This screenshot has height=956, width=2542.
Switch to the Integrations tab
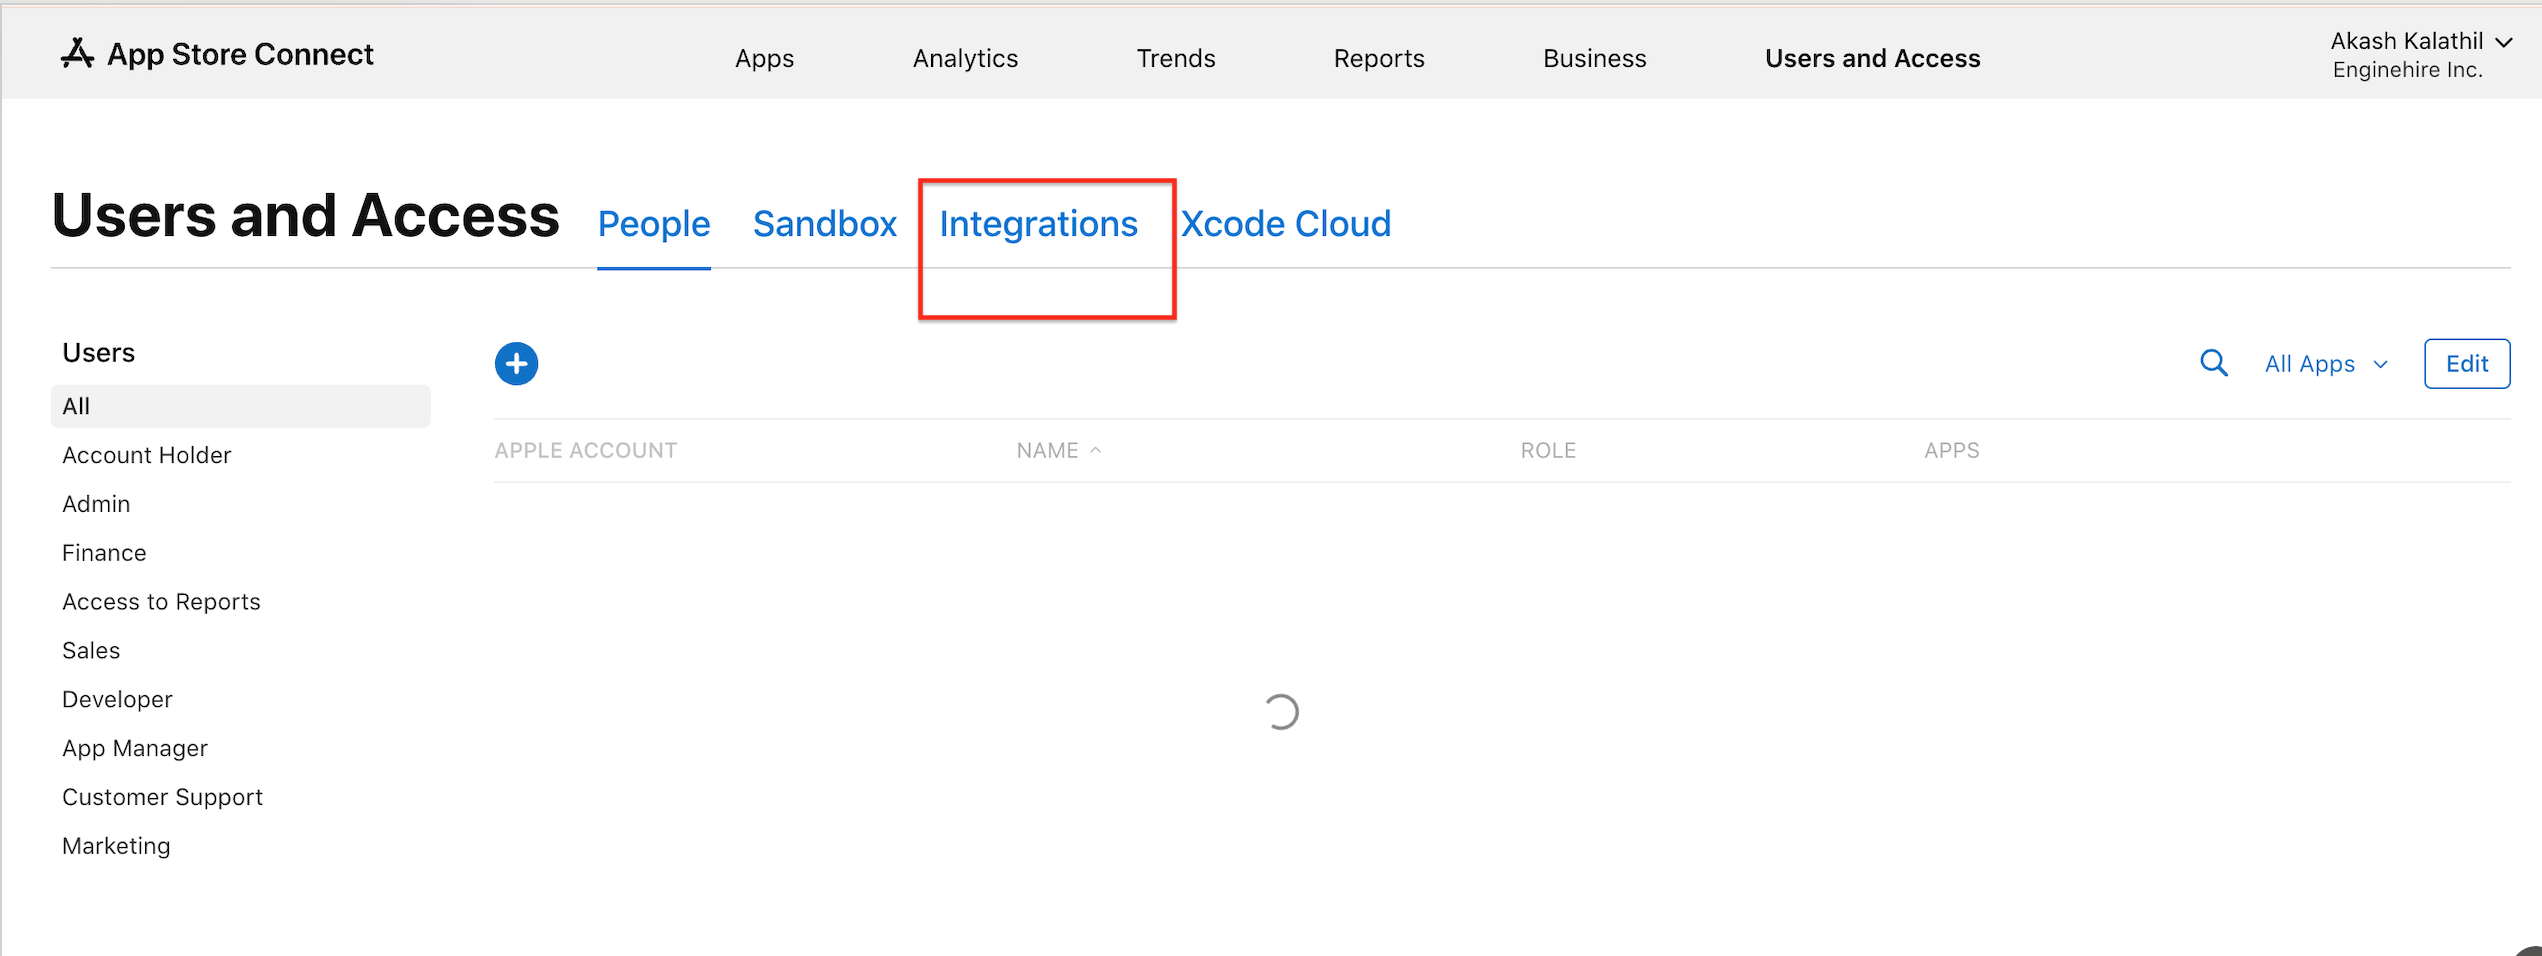pos(1038,223)
